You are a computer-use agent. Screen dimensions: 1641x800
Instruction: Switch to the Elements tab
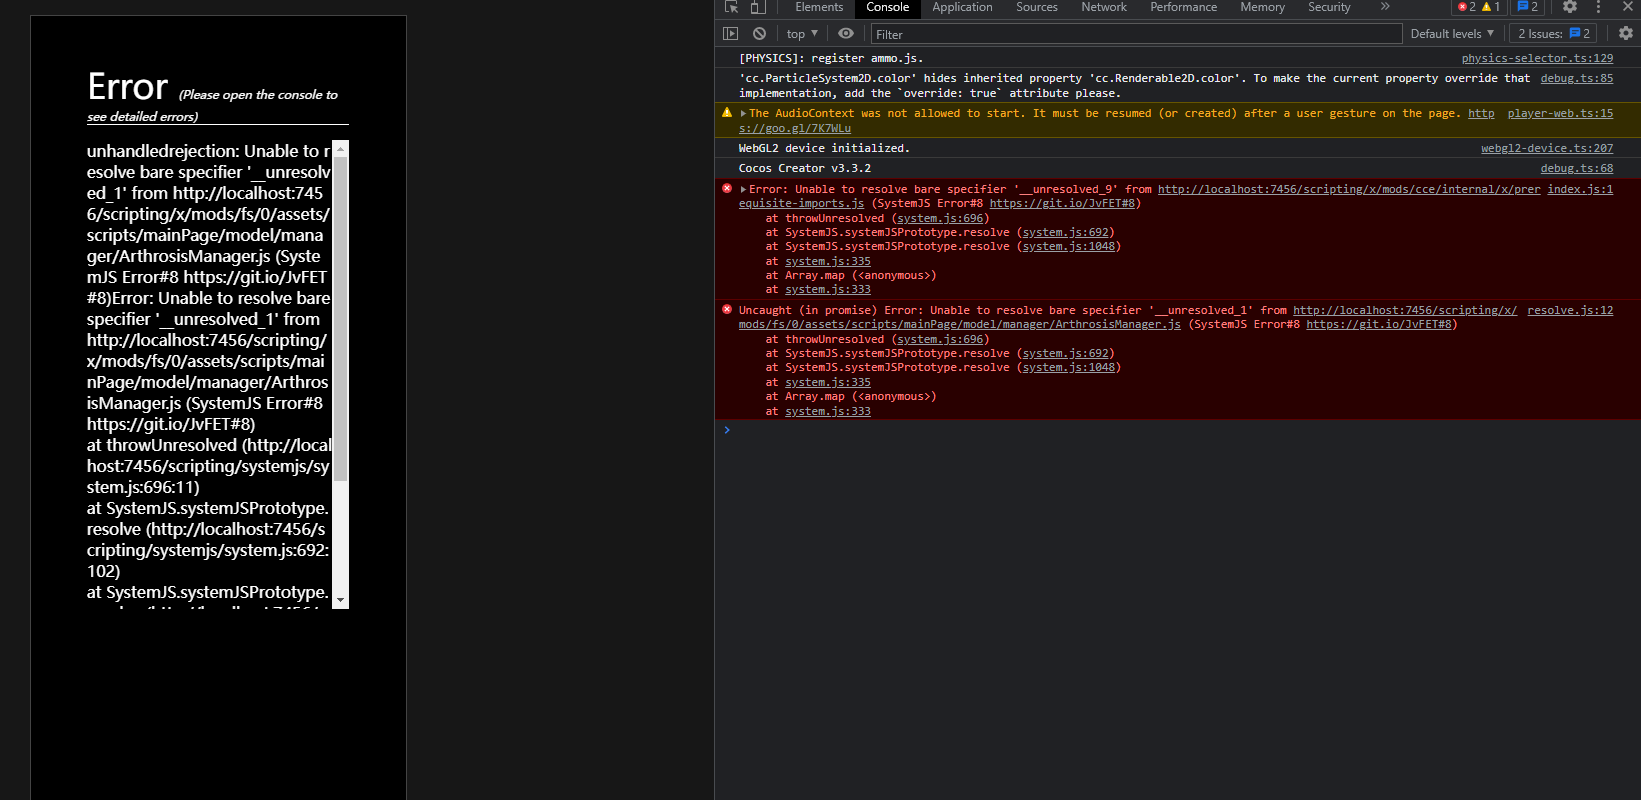coord(819,7)
